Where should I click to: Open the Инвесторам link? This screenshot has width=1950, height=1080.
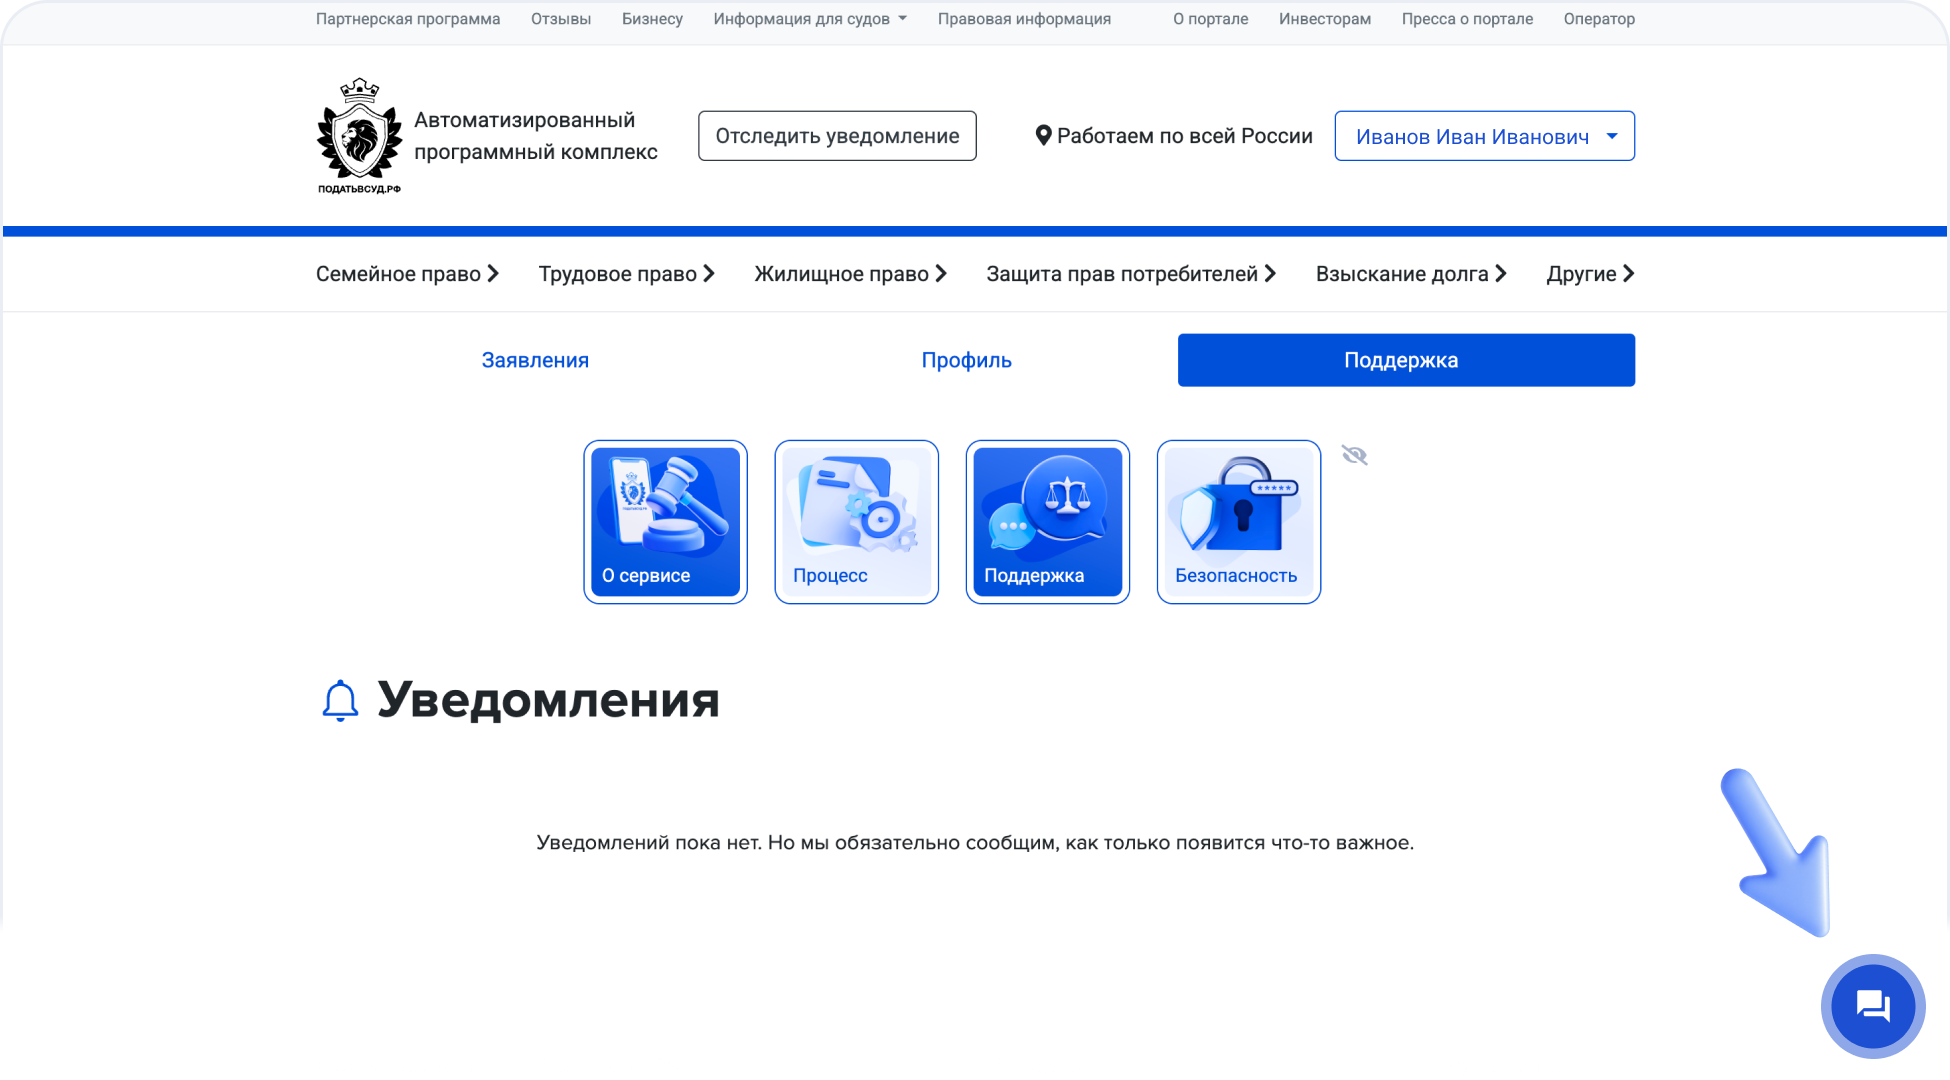point(1325,19)
